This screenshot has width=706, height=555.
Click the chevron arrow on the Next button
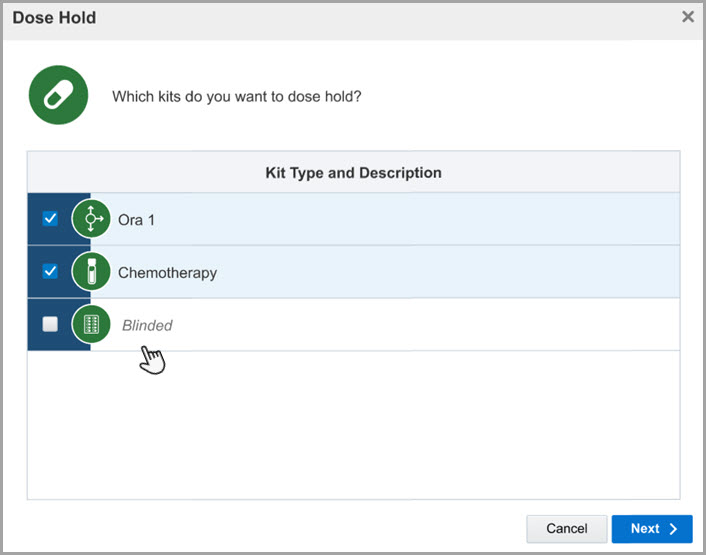click(673, 529)
